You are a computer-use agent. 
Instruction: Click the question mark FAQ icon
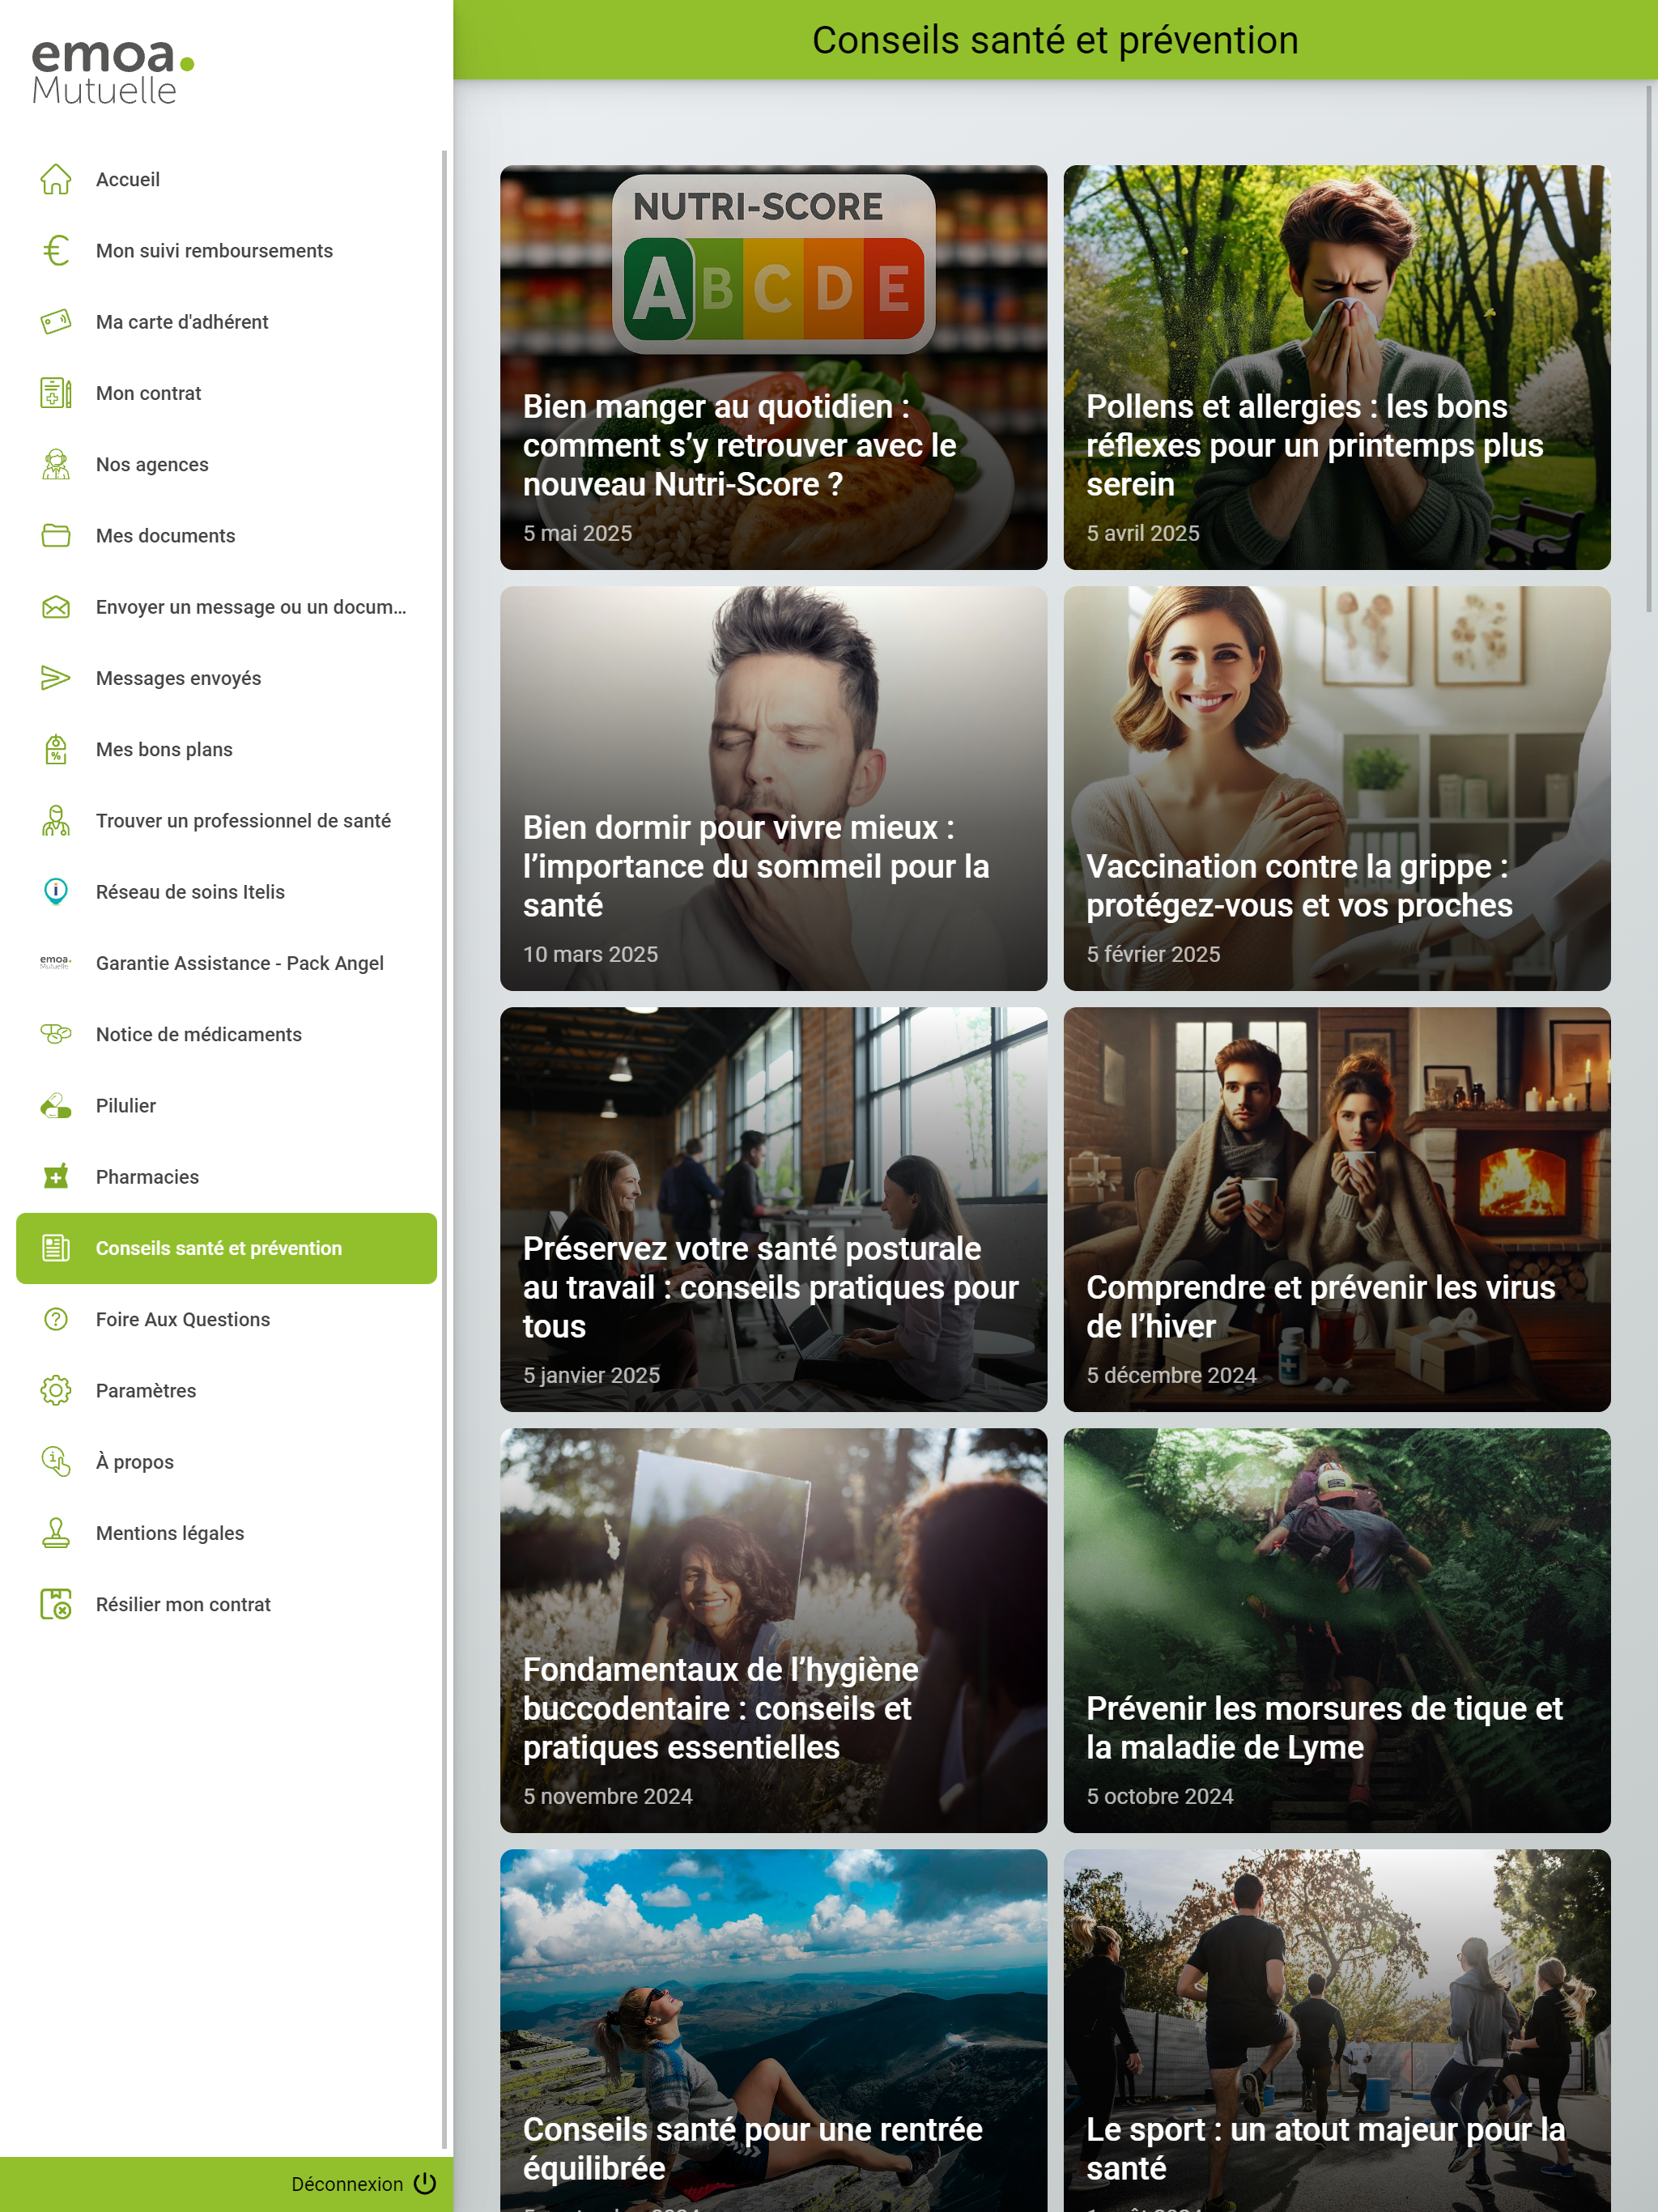pos(56,1319)
